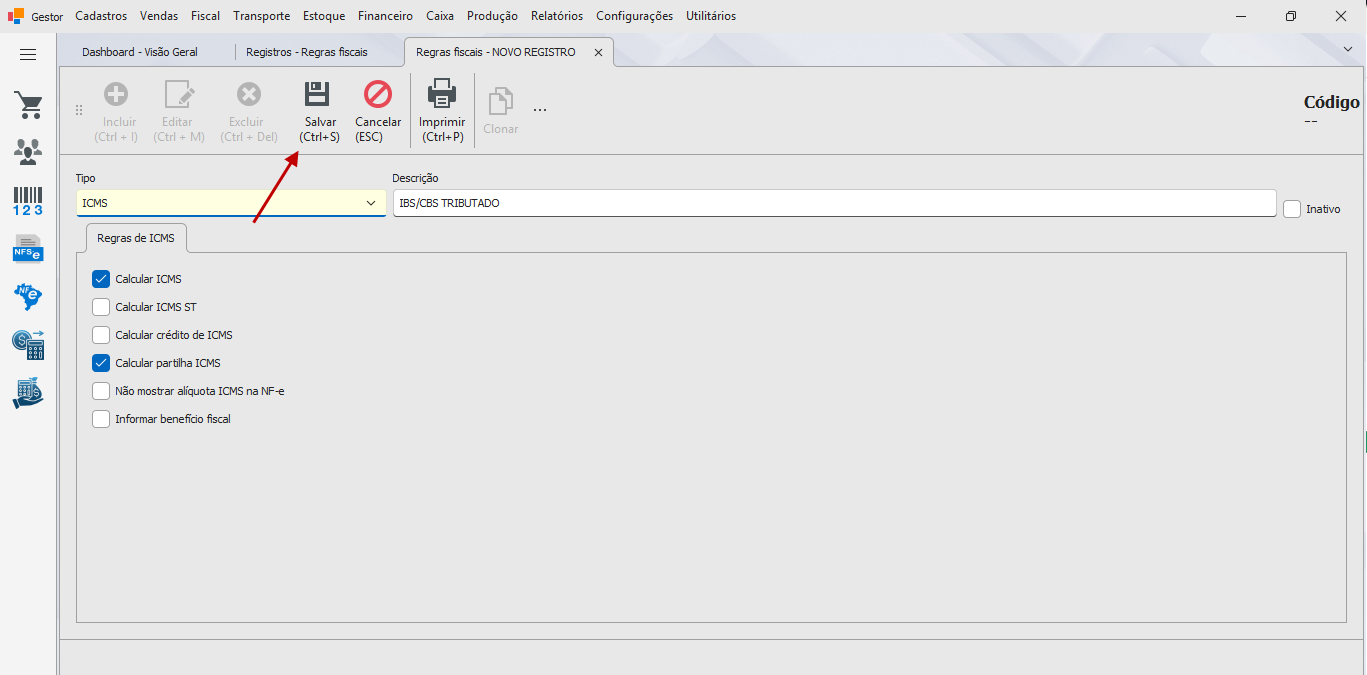Enable Calcular crédito de ICMS checkbox
This screenshot has width=1367, height=675.
click(x=101, y=335)
